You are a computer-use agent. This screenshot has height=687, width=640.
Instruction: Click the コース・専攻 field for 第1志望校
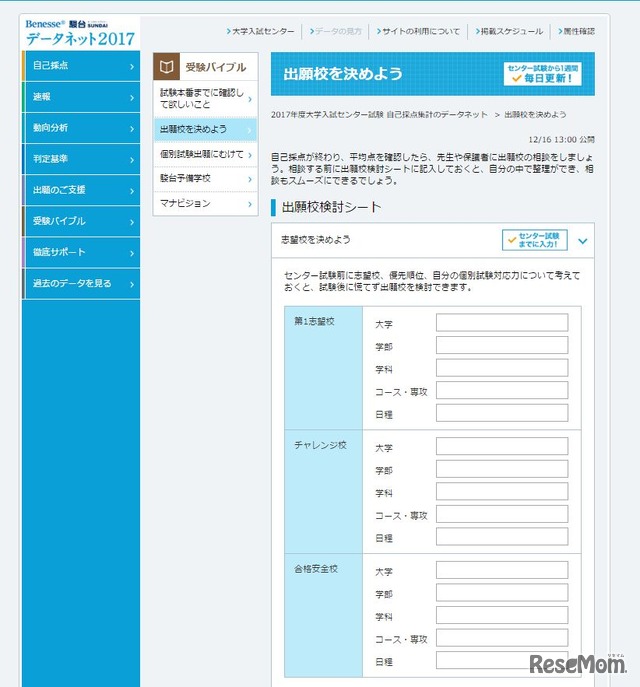[502, 390]
